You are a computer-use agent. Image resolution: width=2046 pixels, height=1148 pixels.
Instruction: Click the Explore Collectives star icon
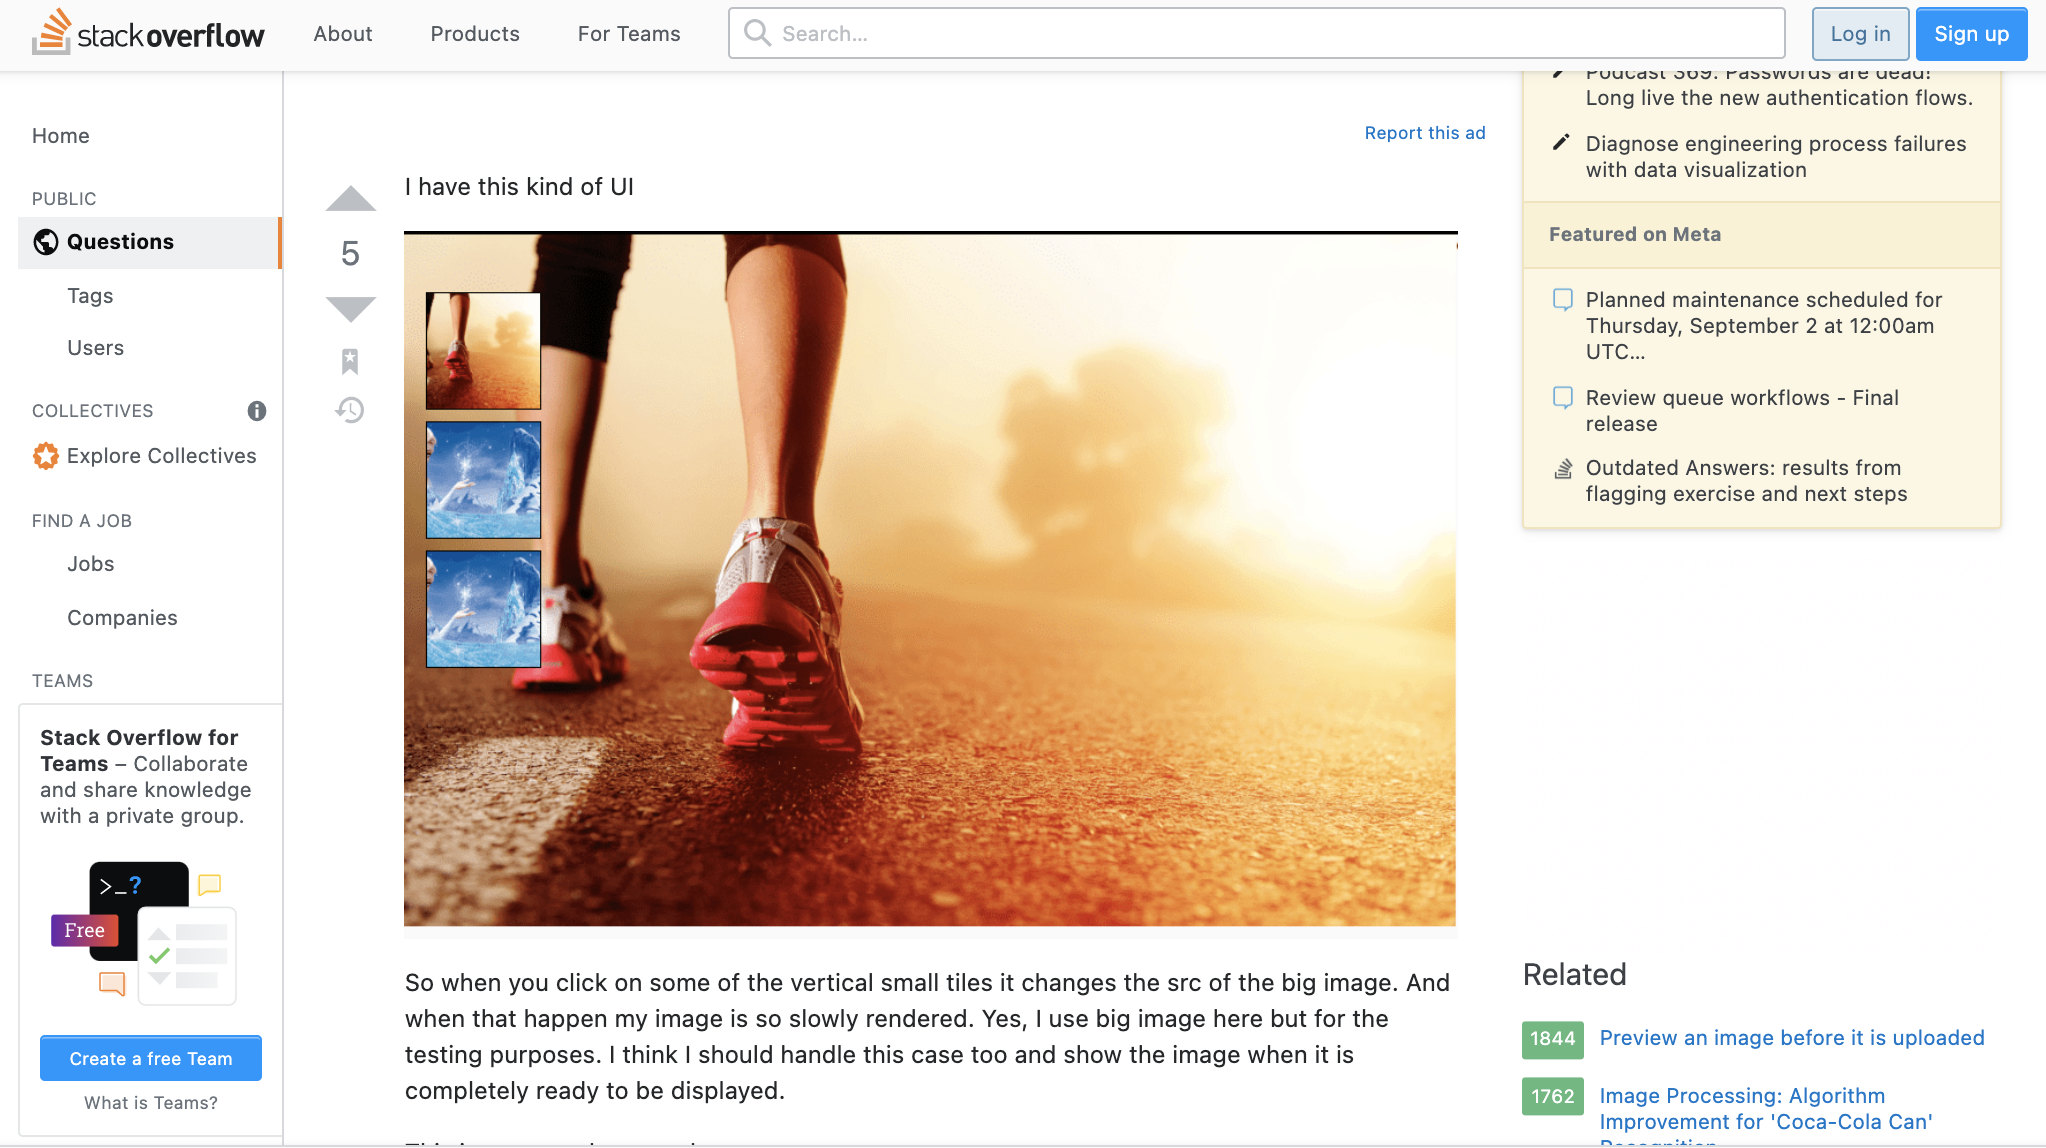(x=46, y=456)
